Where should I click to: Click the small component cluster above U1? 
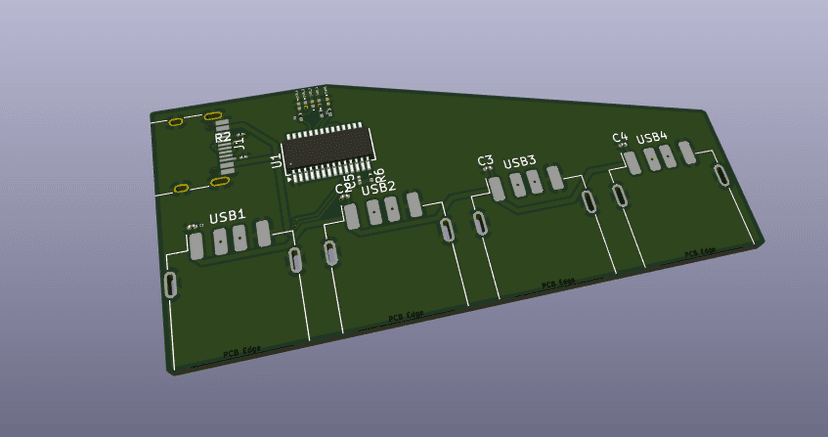[313, 102]
